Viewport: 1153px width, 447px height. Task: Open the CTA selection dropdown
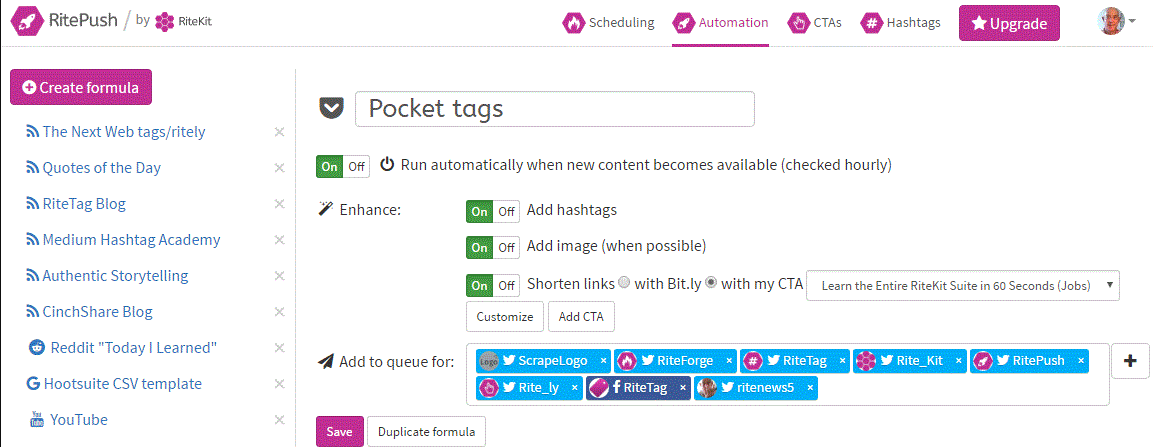click(x=963, y=285)
